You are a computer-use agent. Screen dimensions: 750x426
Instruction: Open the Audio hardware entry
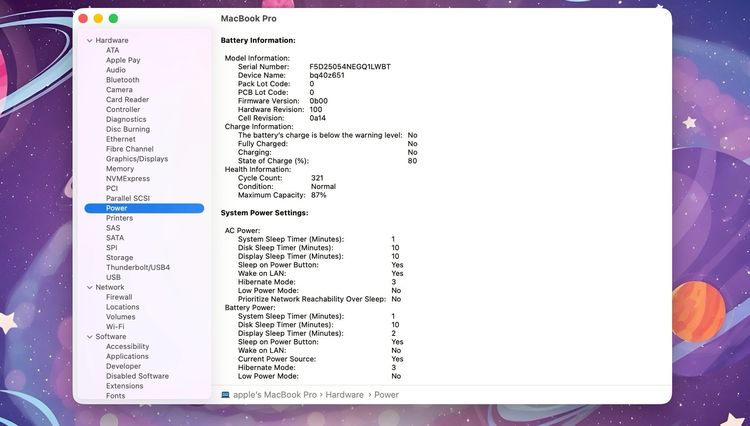pyautogui.click(x=116, y=70)
